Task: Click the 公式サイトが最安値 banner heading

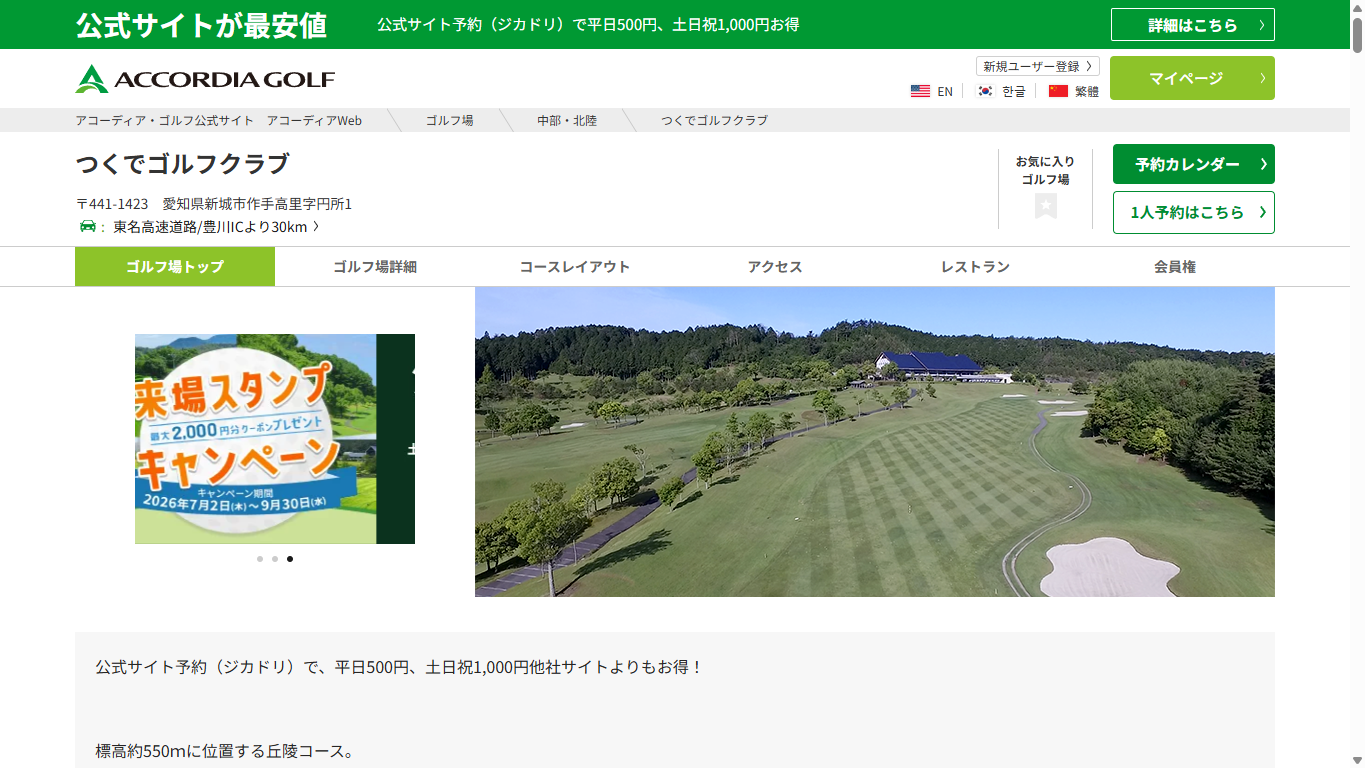Action: (x=201, y=25)
